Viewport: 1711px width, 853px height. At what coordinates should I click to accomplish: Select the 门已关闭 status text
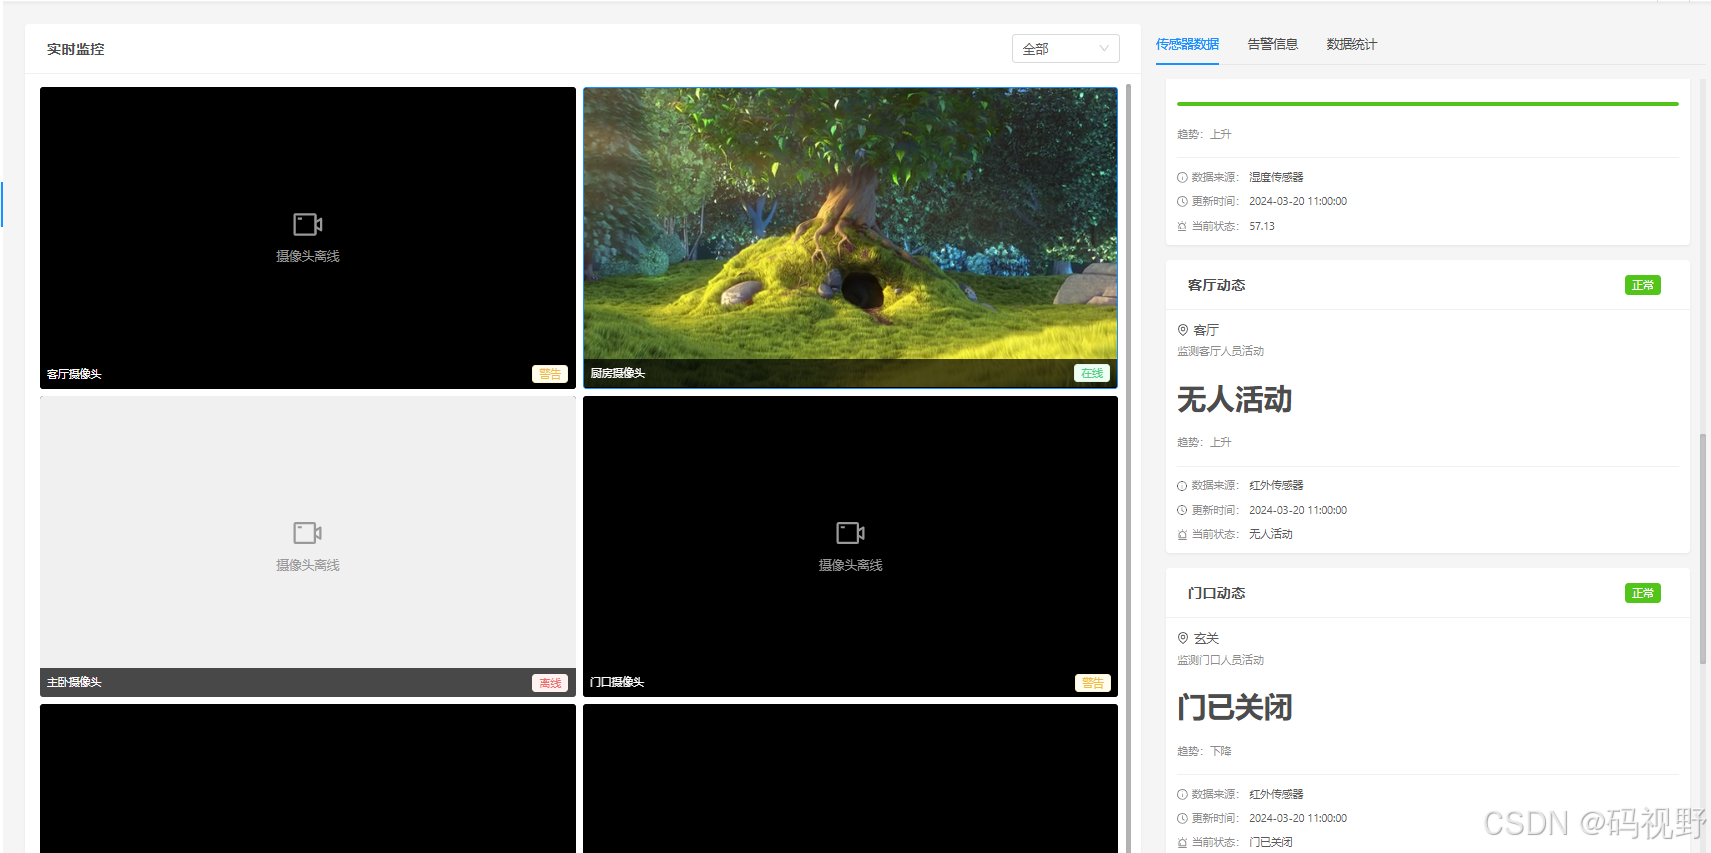(x=1234, y=708)
